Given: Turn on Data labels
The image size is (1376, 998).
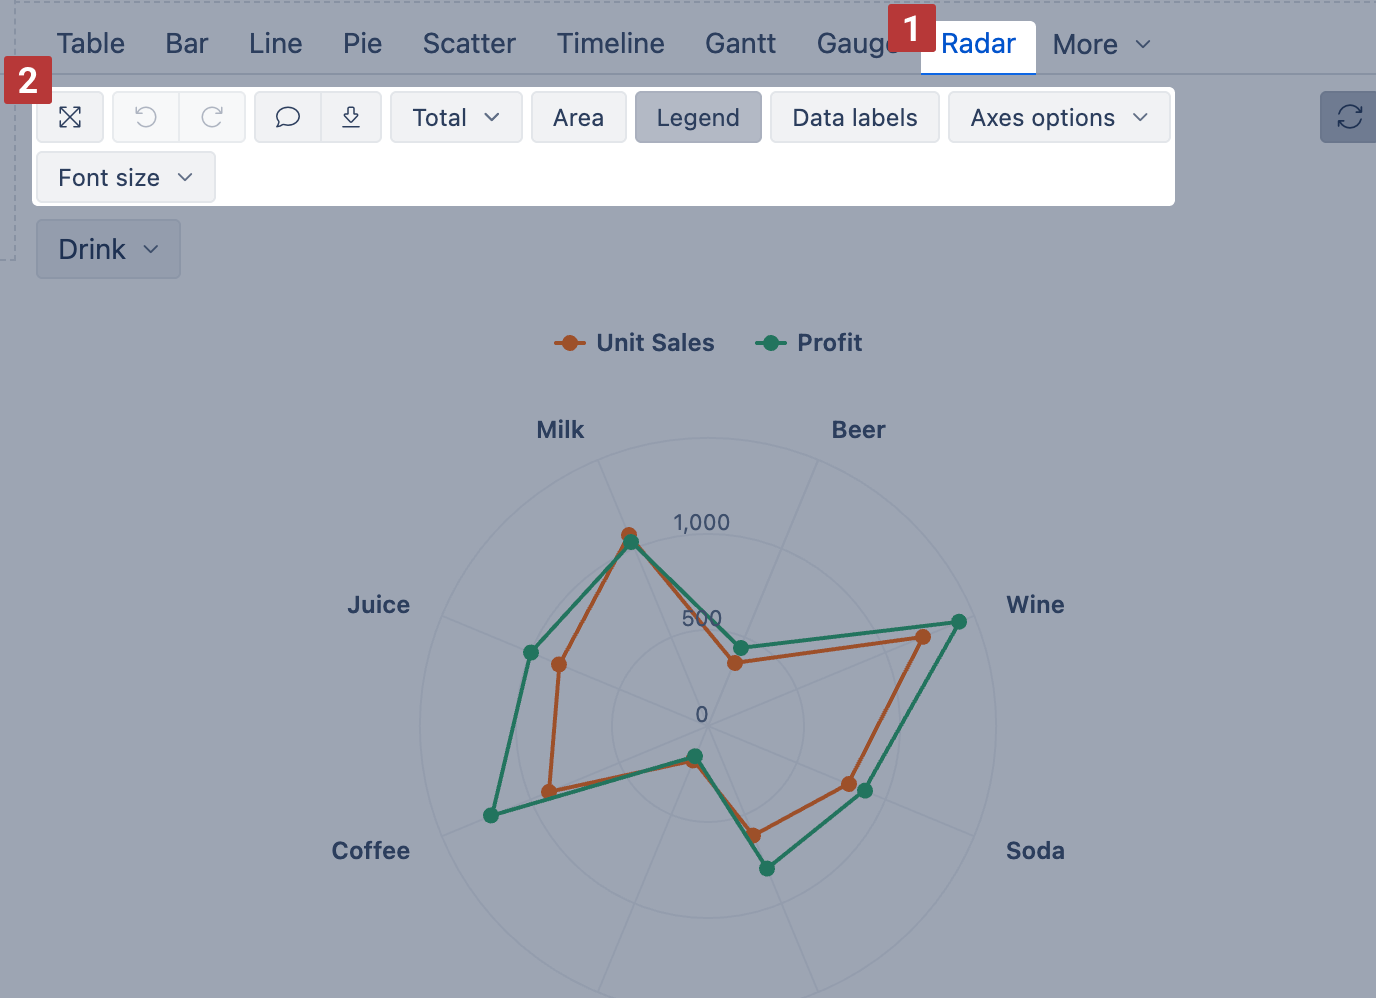Looking at the screenshot, I should pyautogui.click(x=855, y=117).
